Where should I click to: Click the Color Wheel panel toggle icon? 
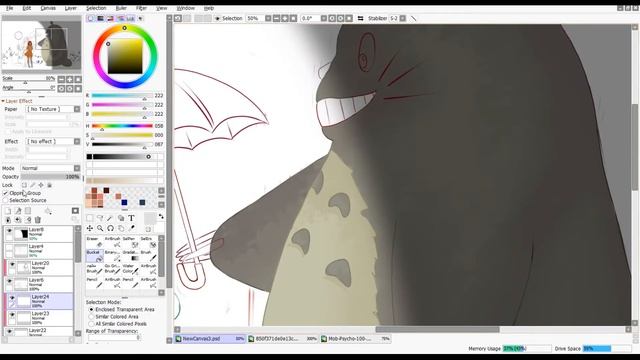pos(91,18)
